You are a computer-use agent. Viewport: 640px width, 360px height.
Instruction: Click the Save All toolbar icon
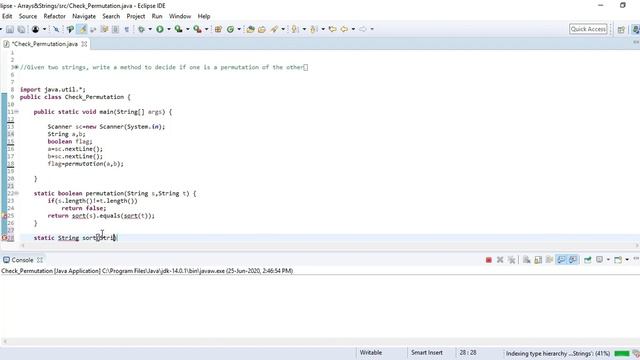pyautogui.click(x=21, y=29)
